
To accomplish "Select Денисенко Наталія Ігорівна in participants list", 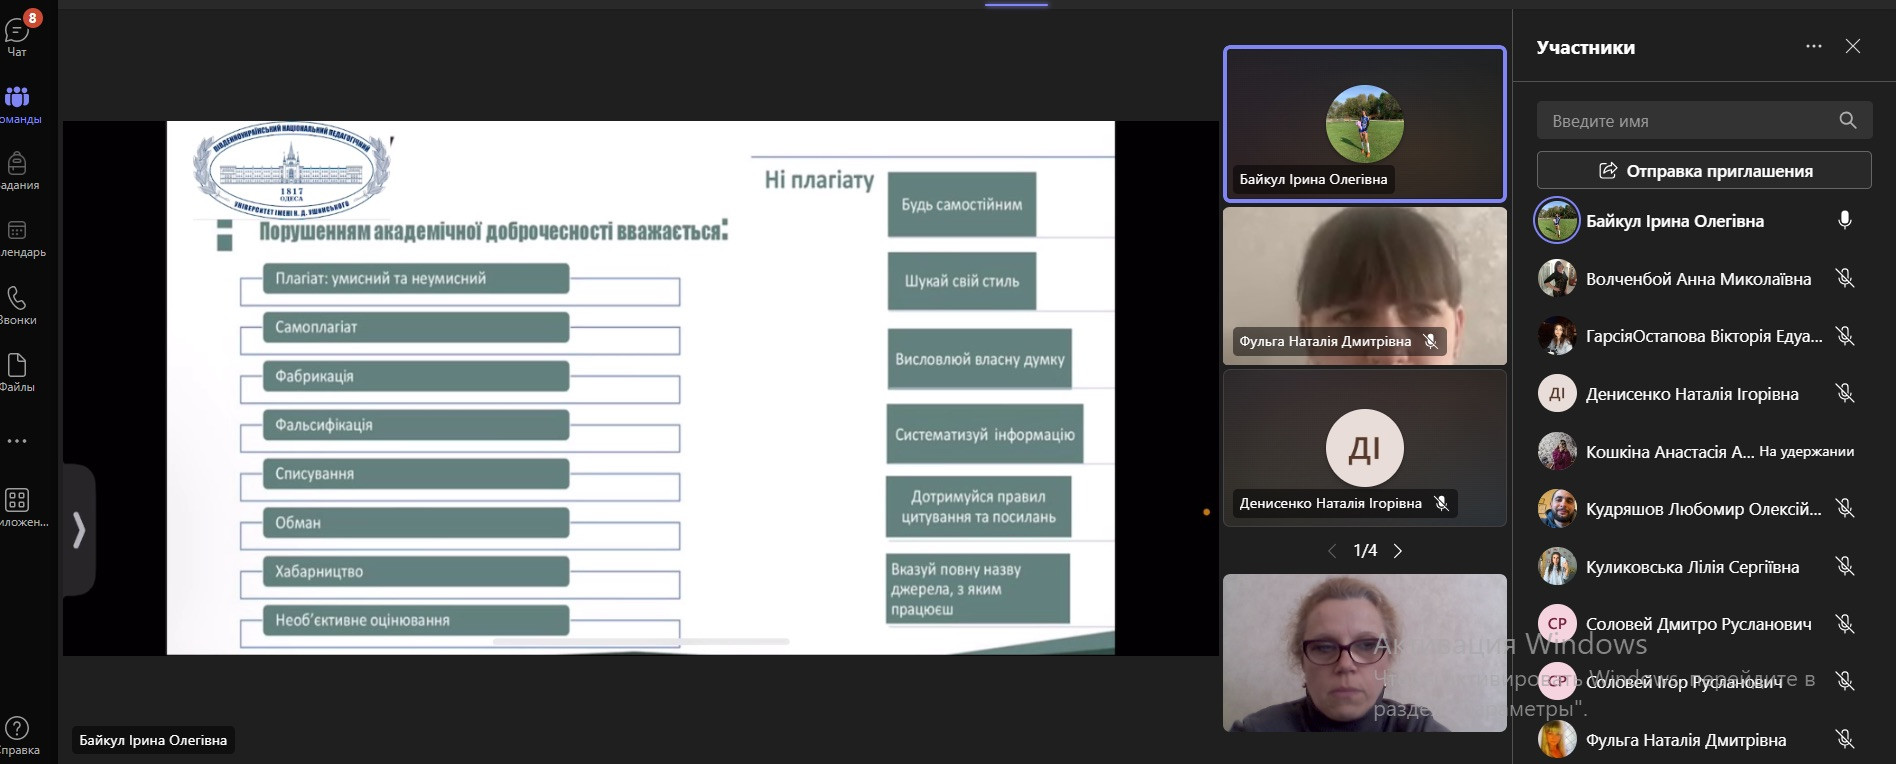I will (1704, 394).
